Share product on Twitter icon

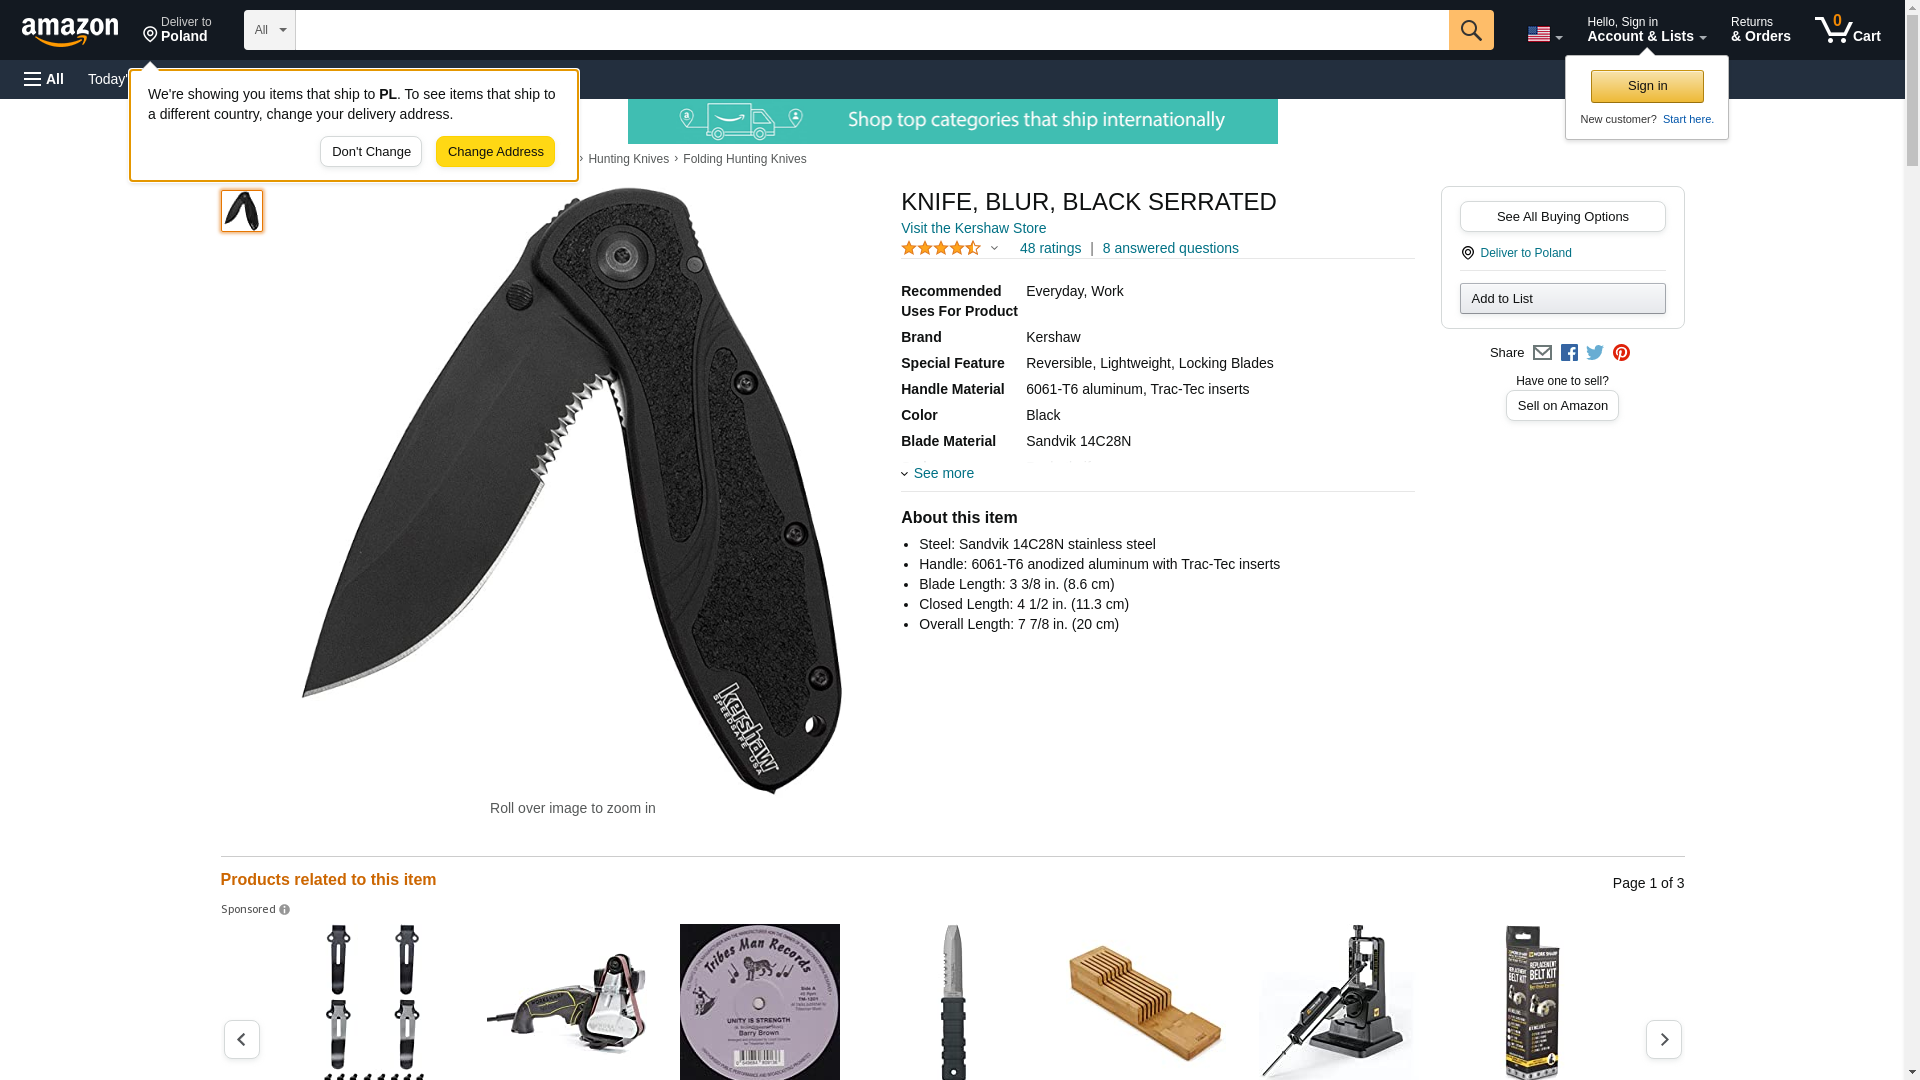click(x=1595, y=353)
